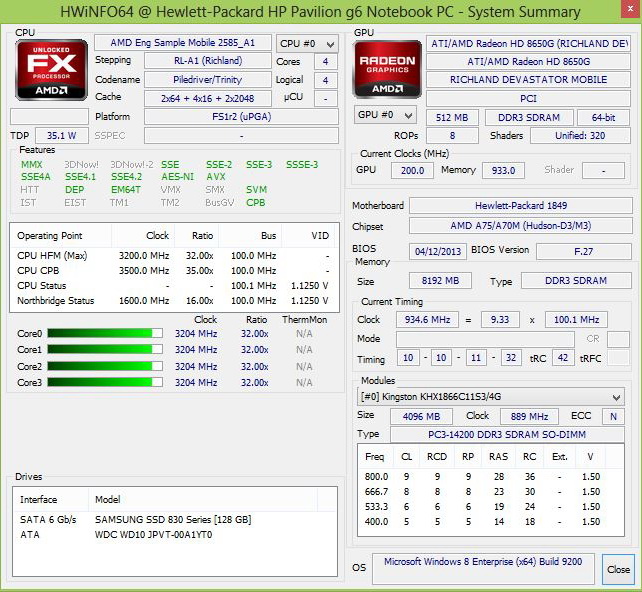This screenshot has width=642, height=592.
Task: Click the Unified: 320 shaders field
Action: pyautogui.click(x=580, y=136)
